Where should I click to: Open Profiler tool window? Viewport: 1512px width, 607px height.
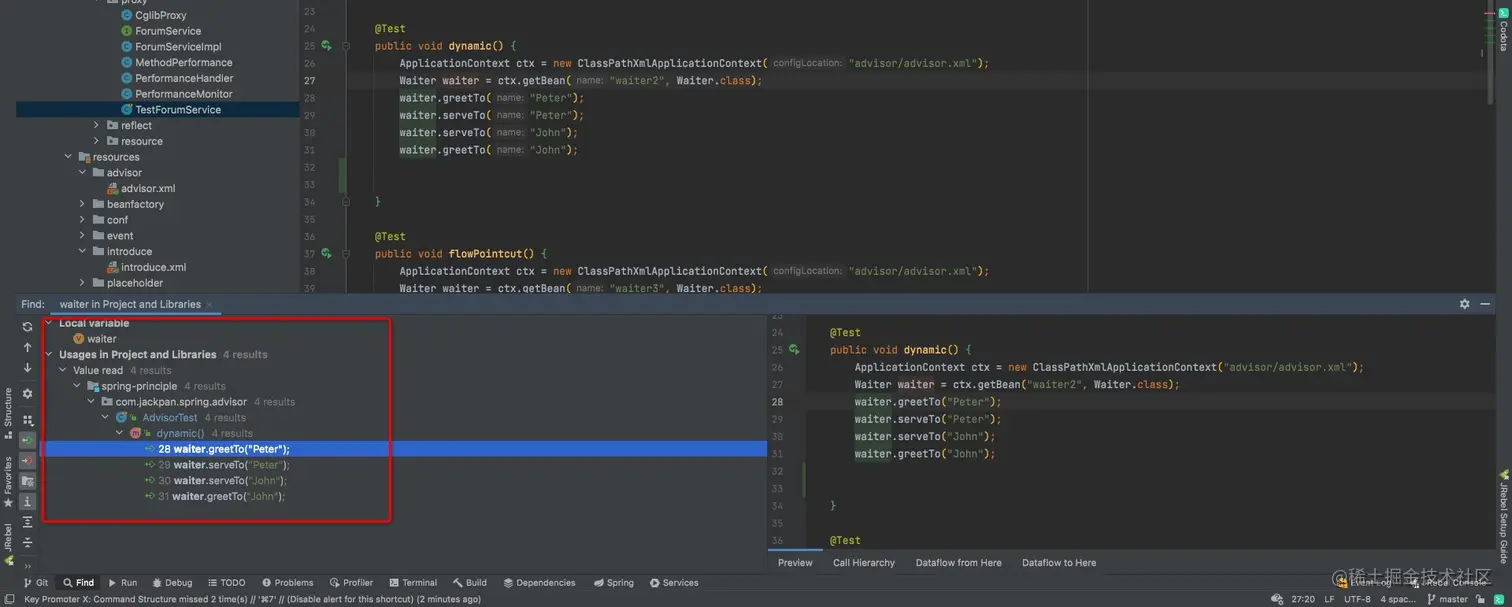[x=351, y=583]
